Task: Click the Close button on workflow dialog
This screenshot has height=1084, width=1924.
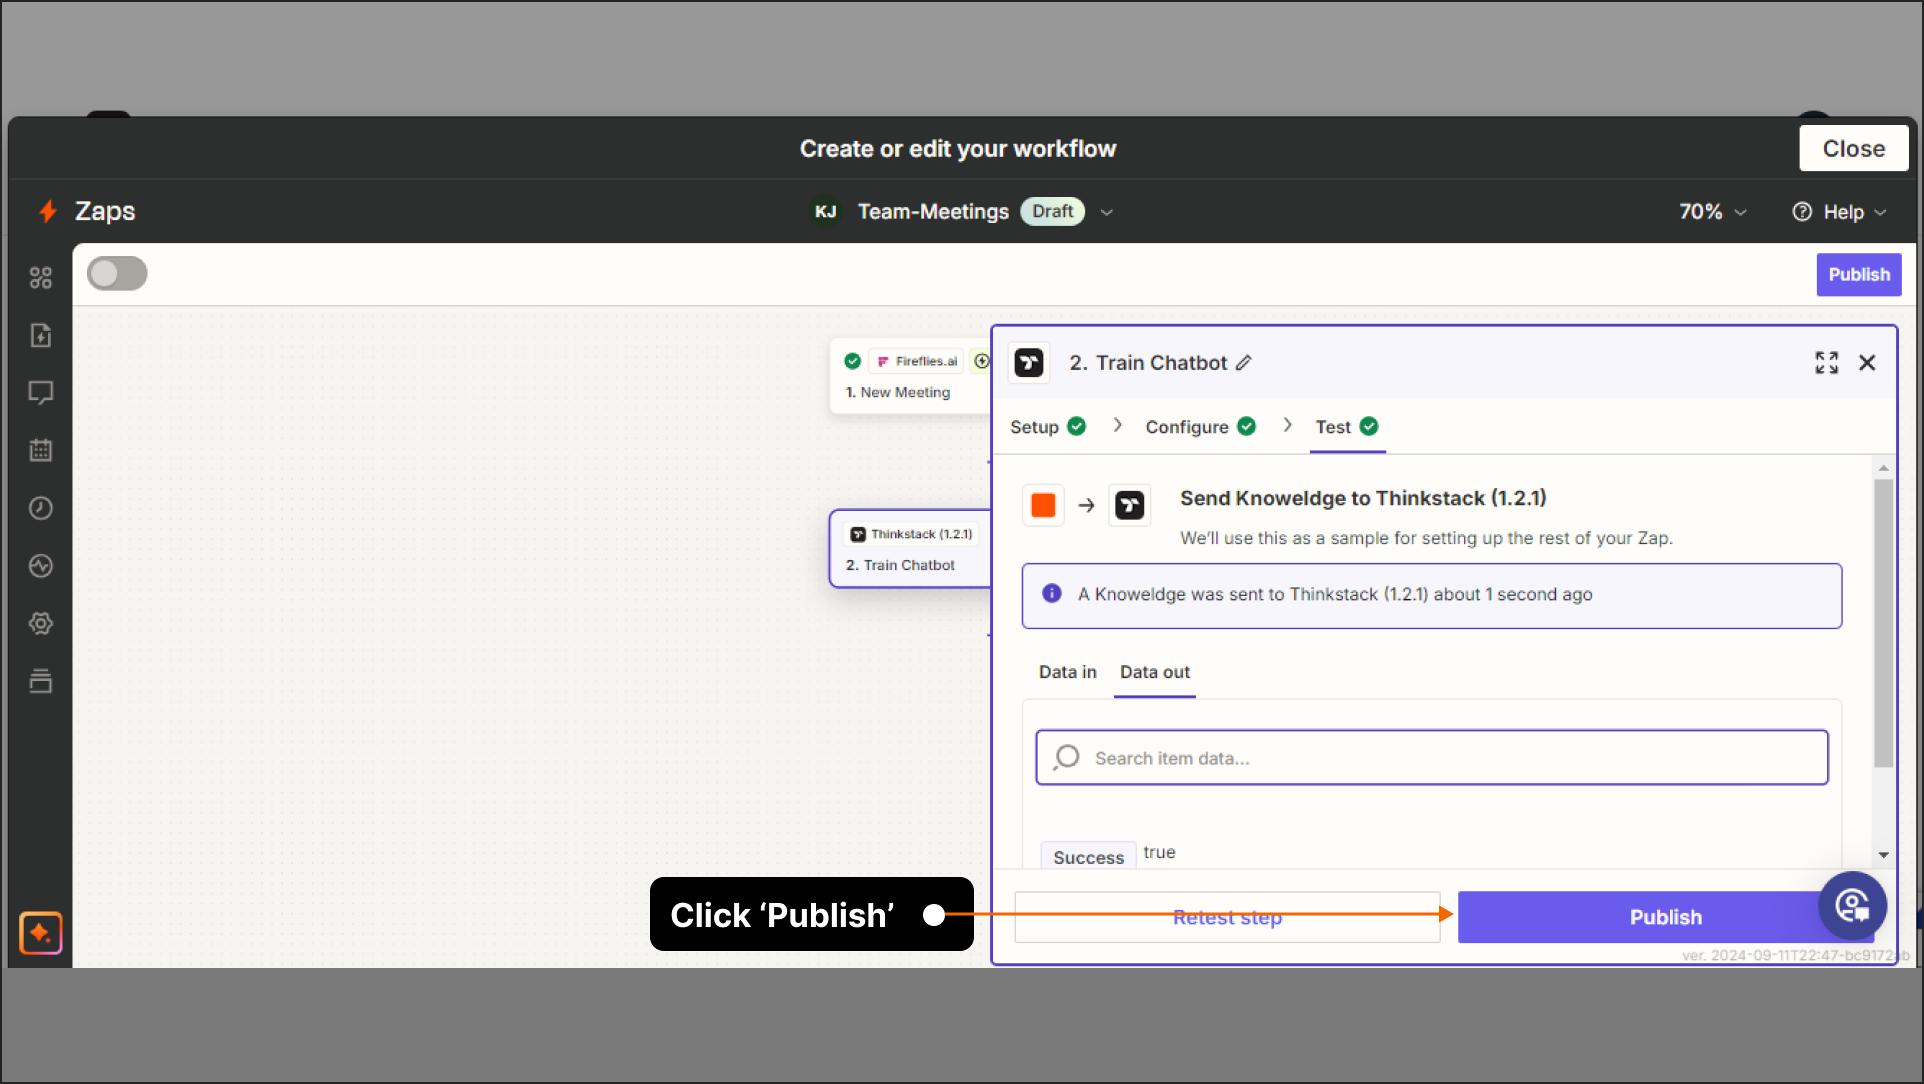Action: click(x=1854, y=148)
